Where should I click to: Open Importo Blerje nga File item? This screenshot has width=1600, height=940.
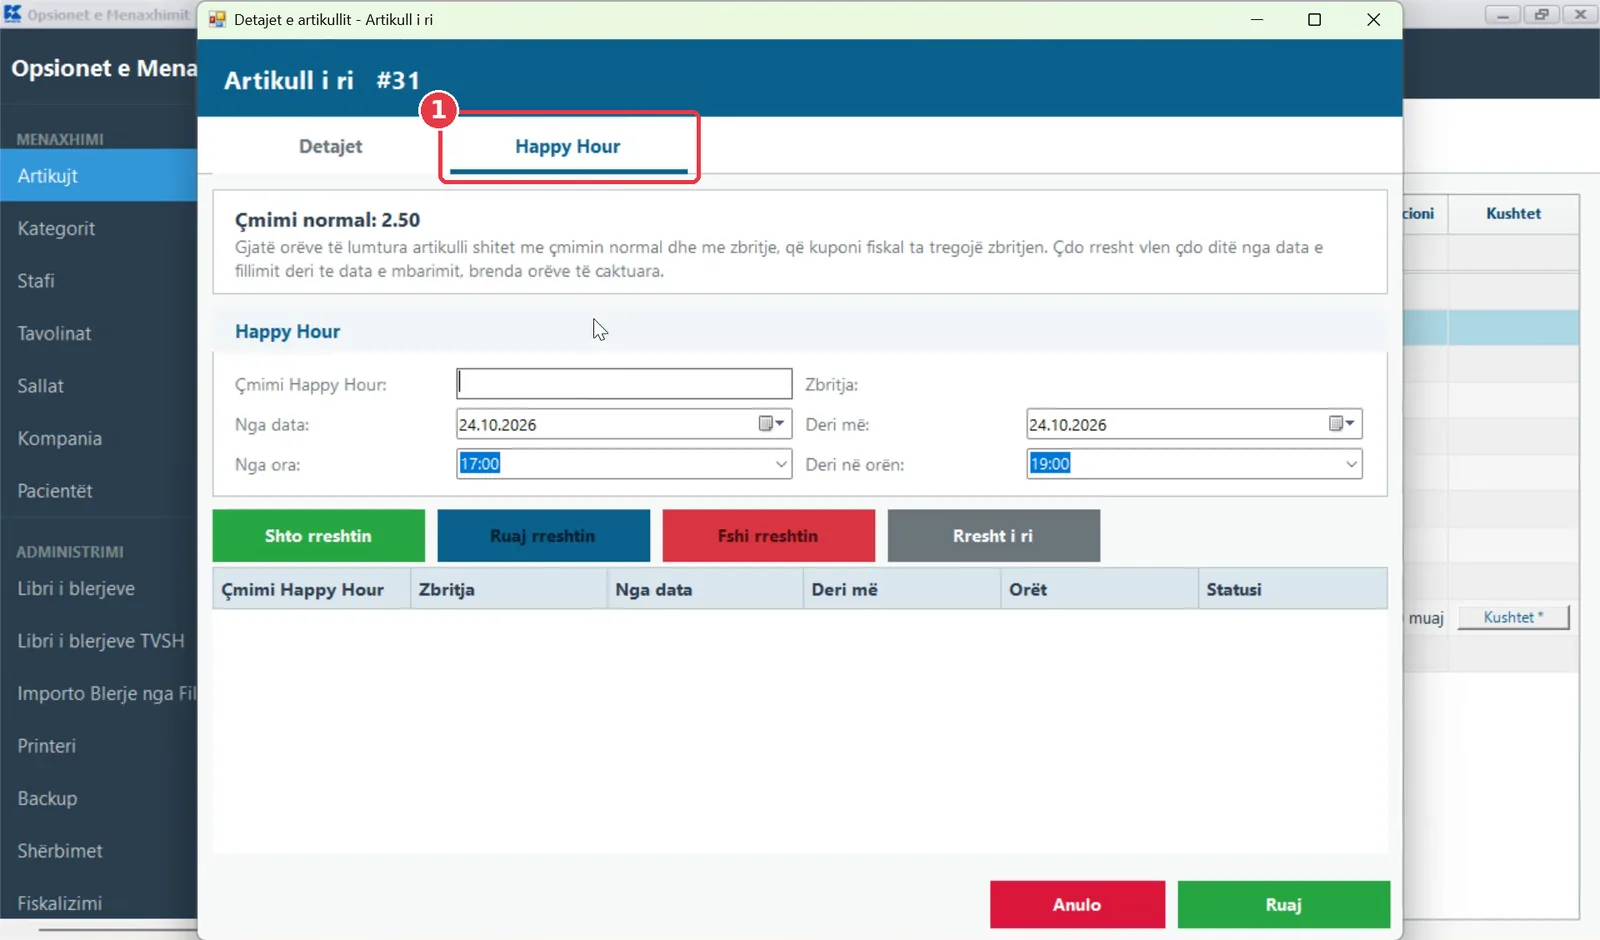click(x=99, y=693)
